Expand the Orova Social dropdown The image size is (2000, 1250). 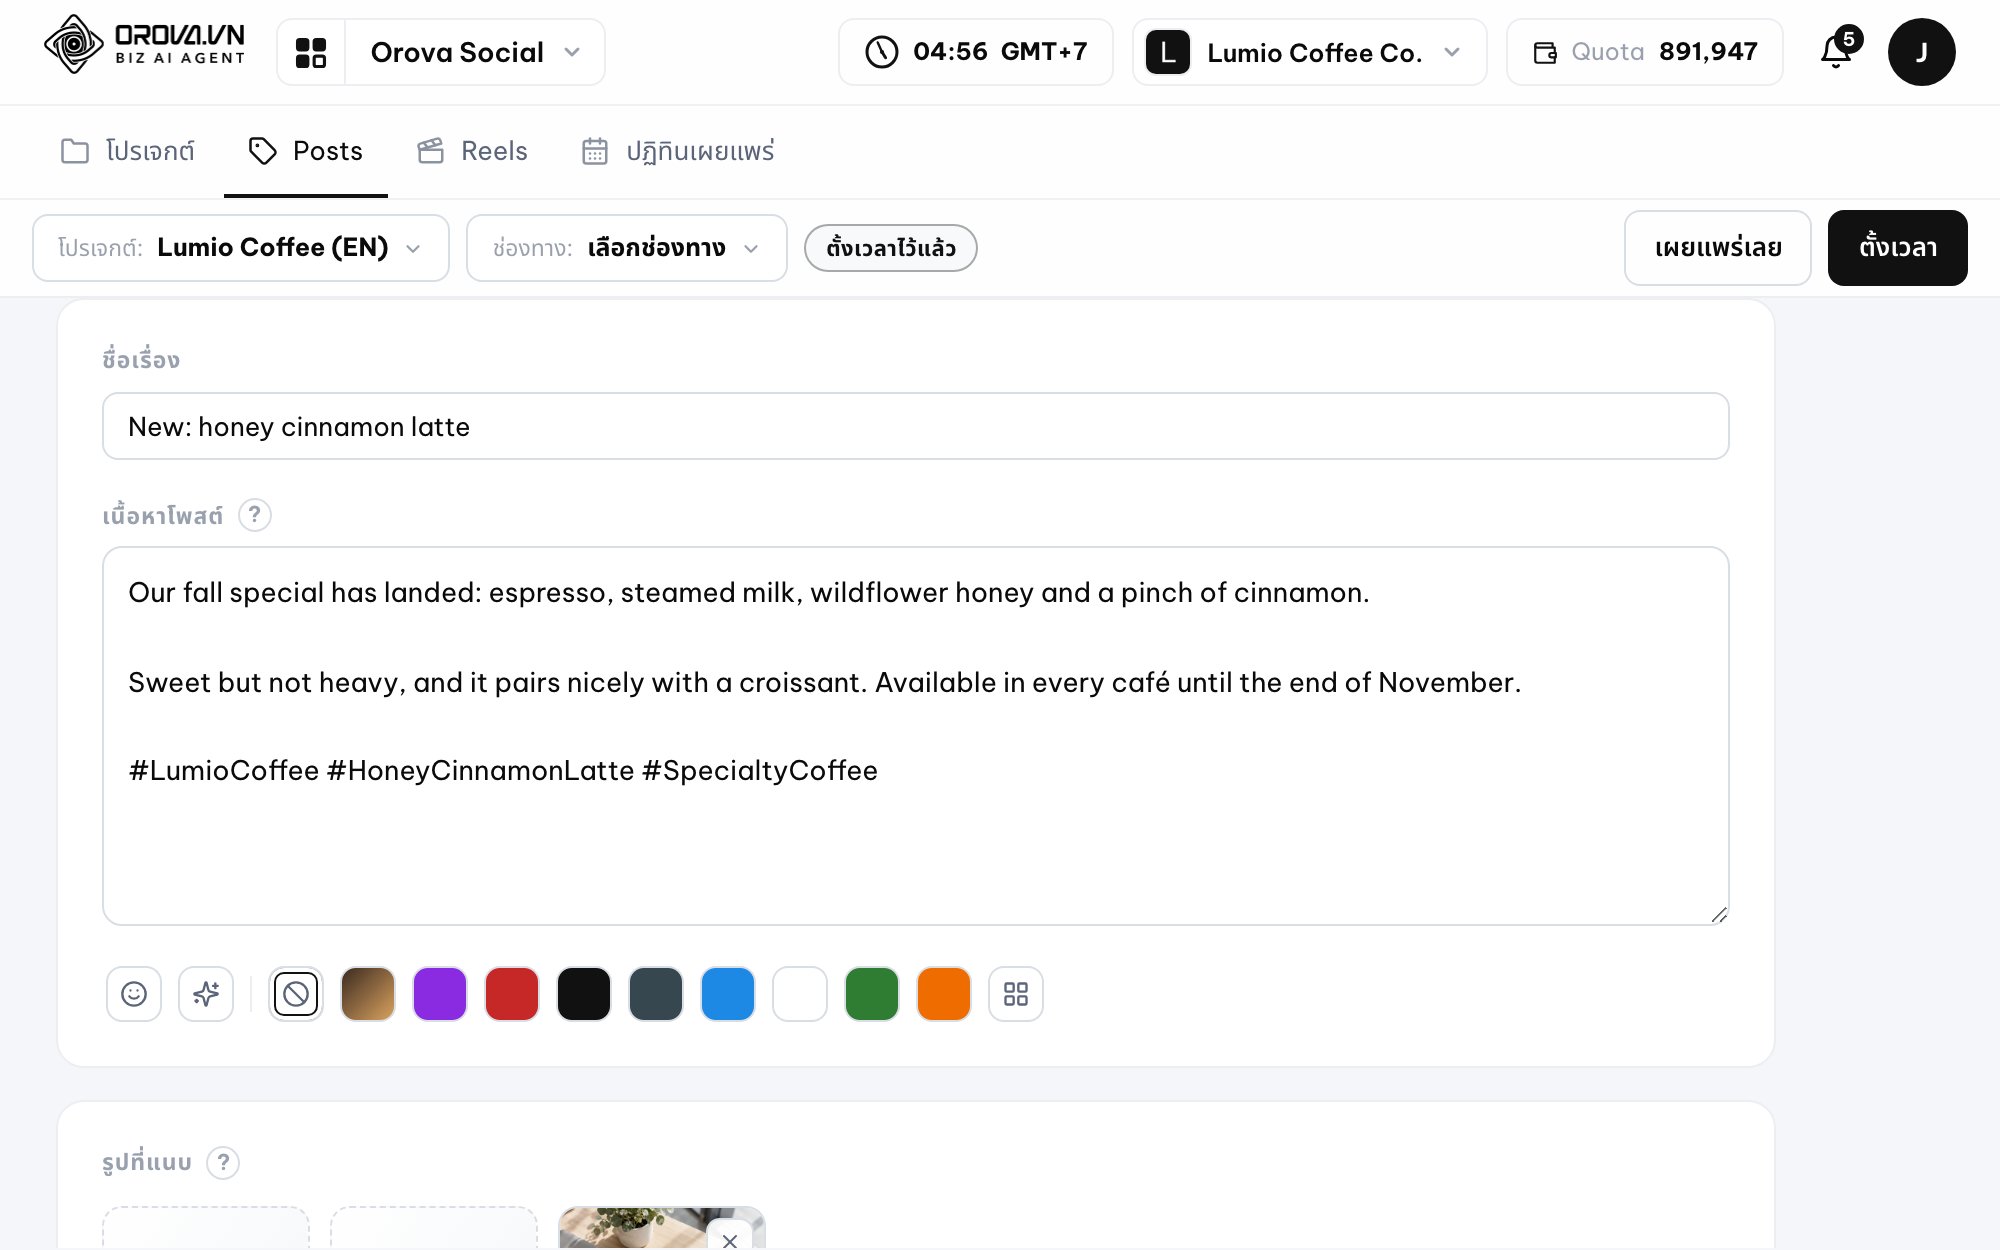[x=474, y=52]
